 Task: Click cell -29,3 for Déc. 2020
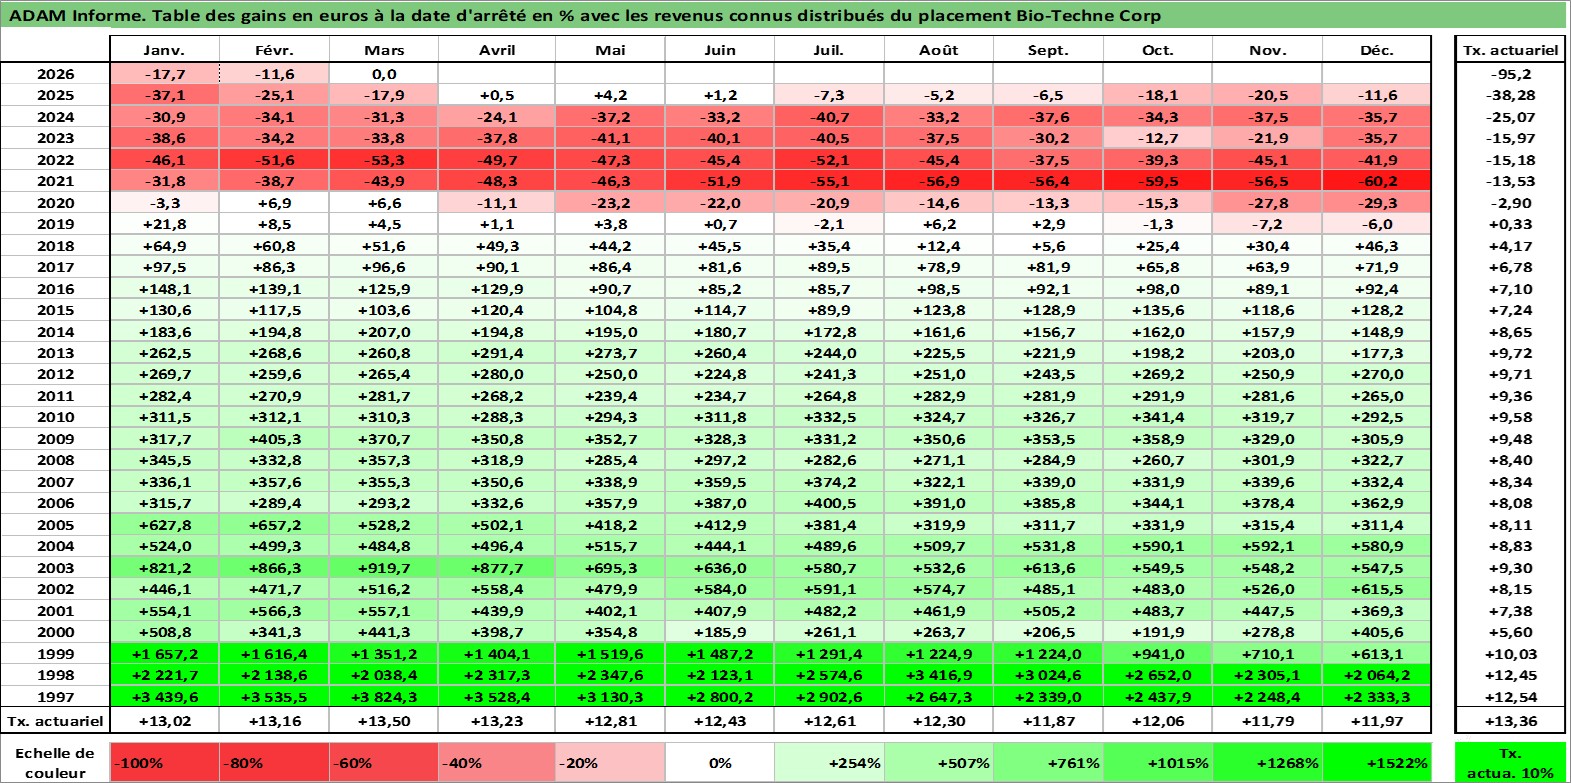(x=1377, y=203)
